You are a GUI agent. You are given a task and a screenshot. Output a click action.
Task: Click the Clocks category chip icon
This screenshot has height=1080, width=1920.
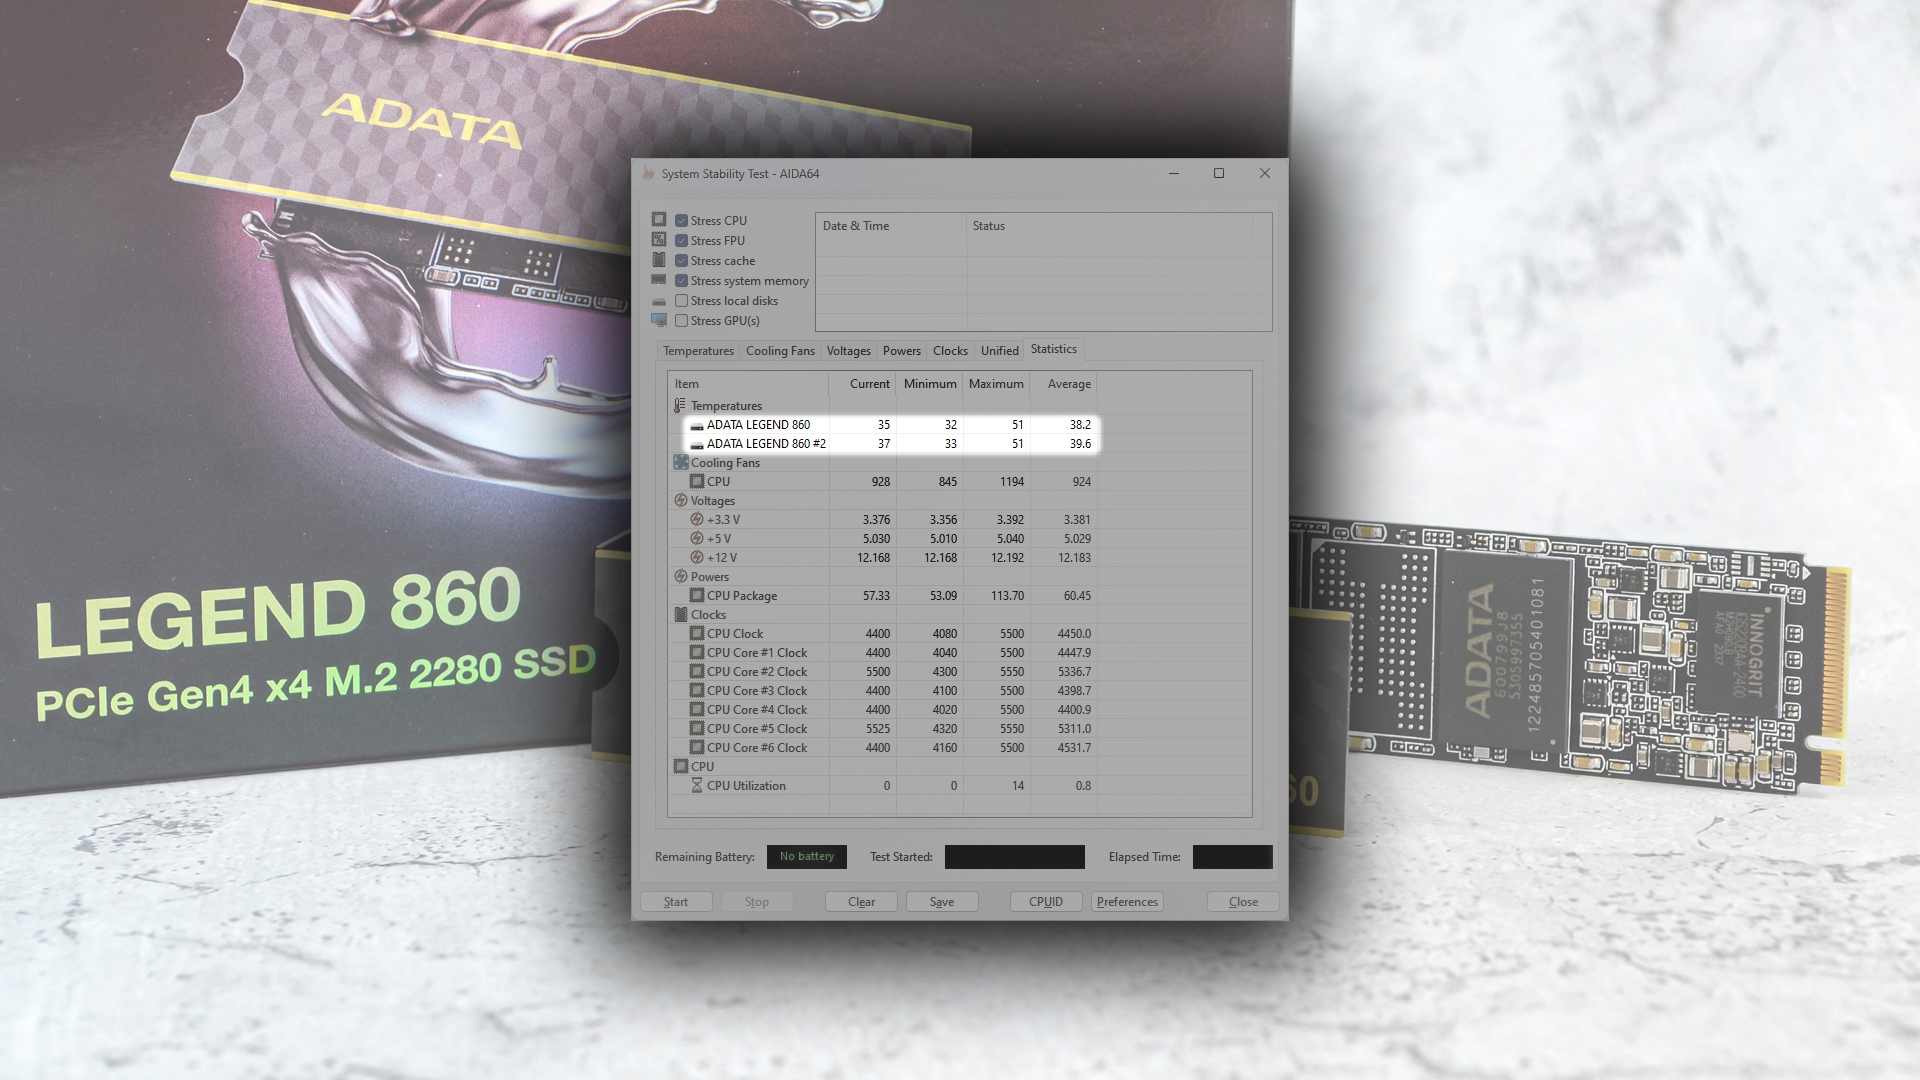[680, 615]
